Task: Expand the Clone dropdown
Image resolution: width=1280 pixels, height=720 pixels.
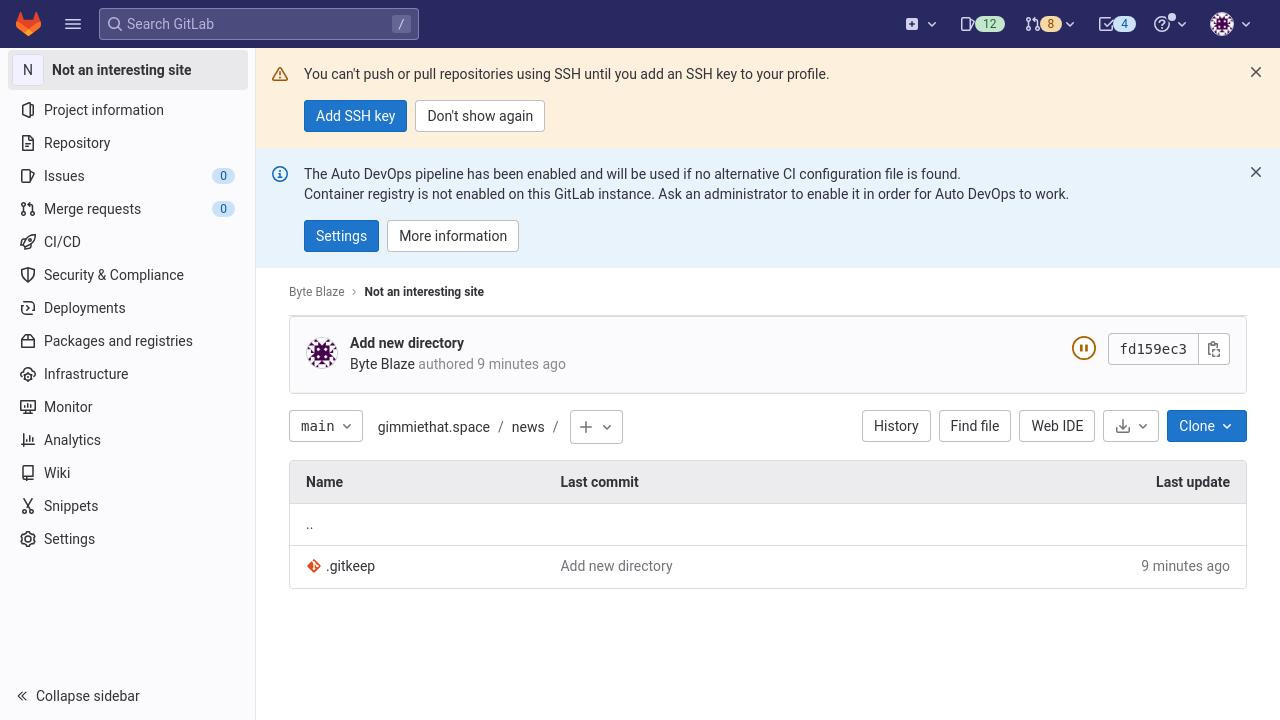Action: [x=1206, y=426]
